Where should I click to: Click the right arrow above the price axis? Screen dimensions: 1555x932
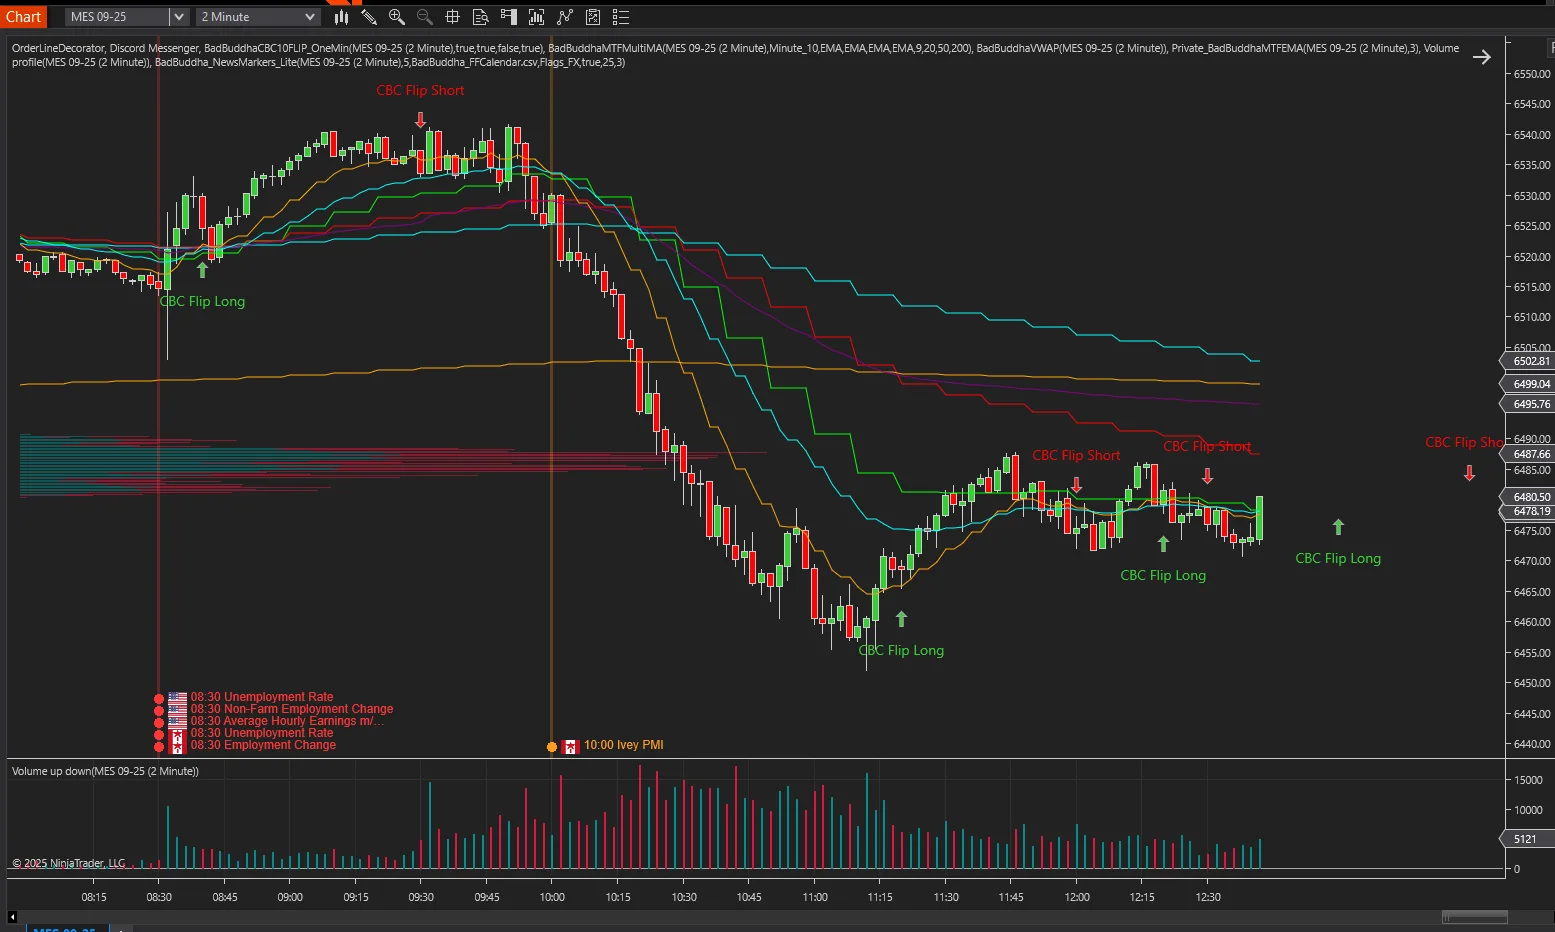pos(1482,57)
